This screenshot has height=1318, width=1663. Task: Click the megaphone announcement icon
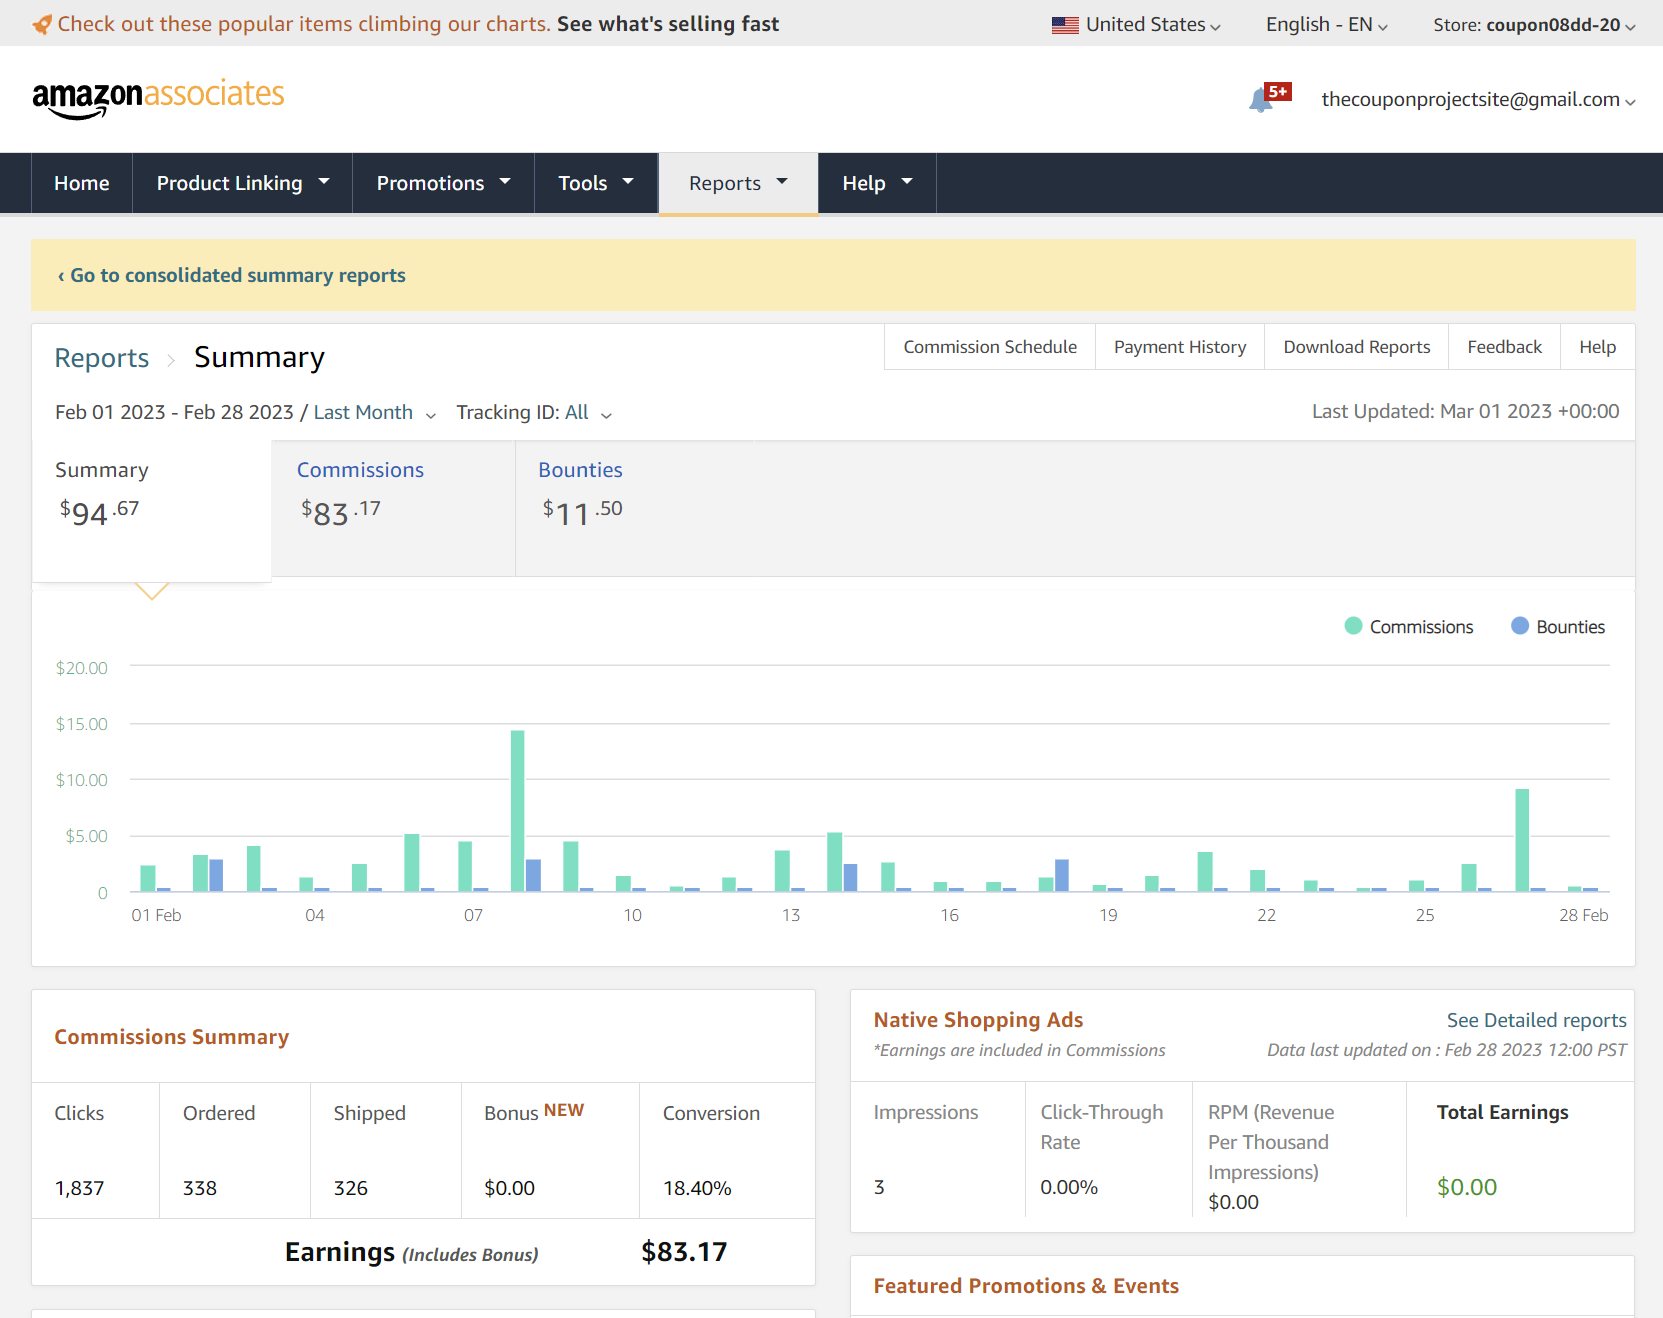[x=41, y=24]
